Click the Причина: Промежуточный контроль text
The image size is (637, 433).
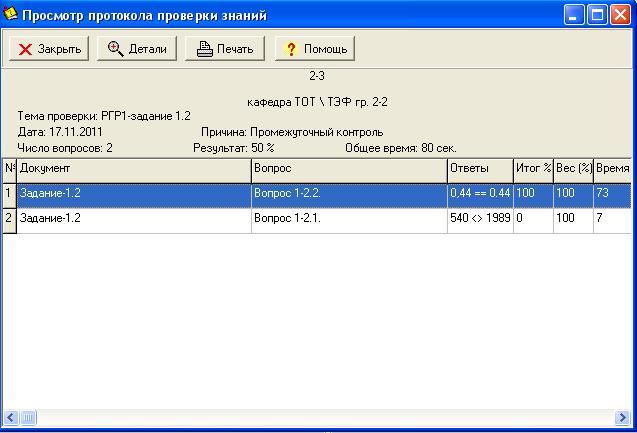click(292, 132)
